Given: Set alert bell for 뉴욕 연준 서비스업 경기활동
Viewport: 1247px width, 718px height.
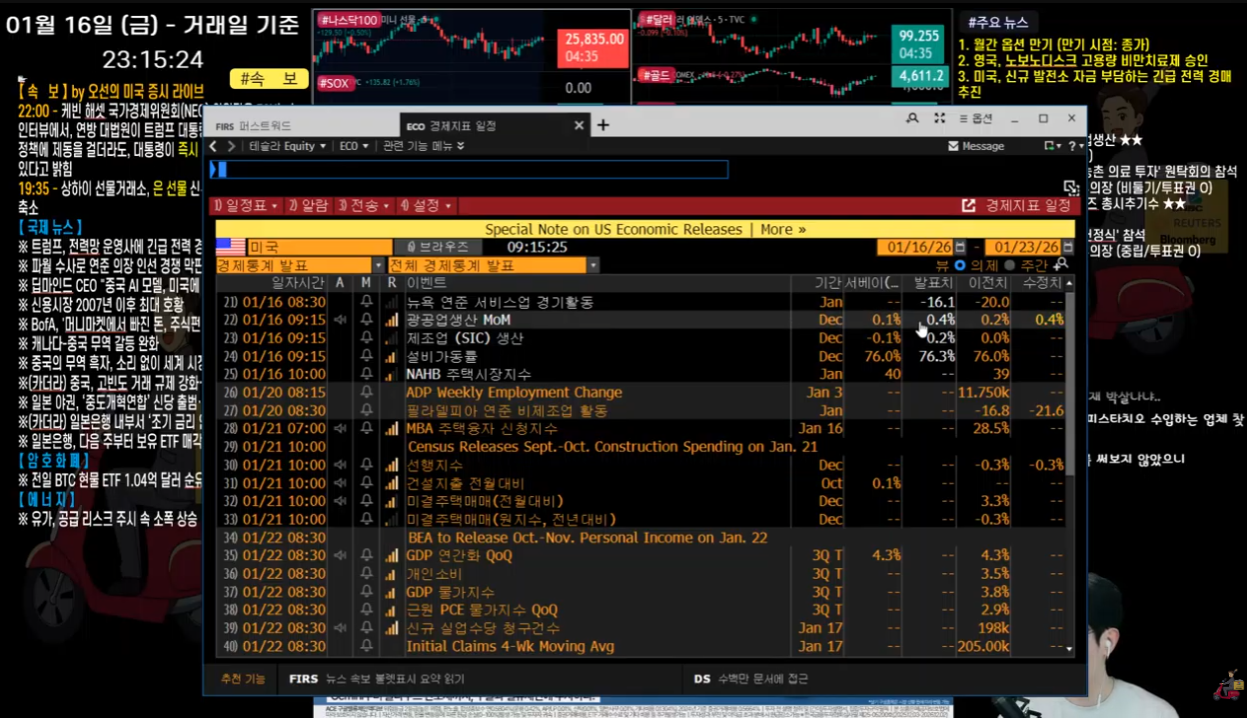Looking at the screenshot, I should [366, 302].
